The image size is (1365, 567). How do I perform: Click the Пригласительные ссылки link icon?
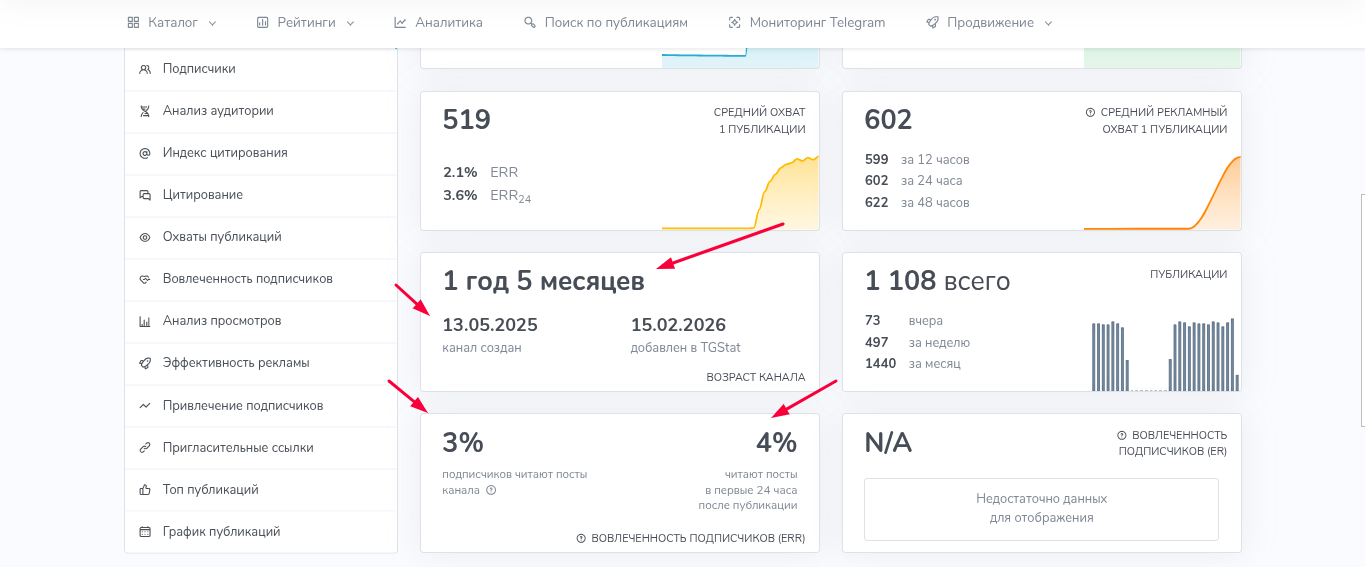click(145, 448)
